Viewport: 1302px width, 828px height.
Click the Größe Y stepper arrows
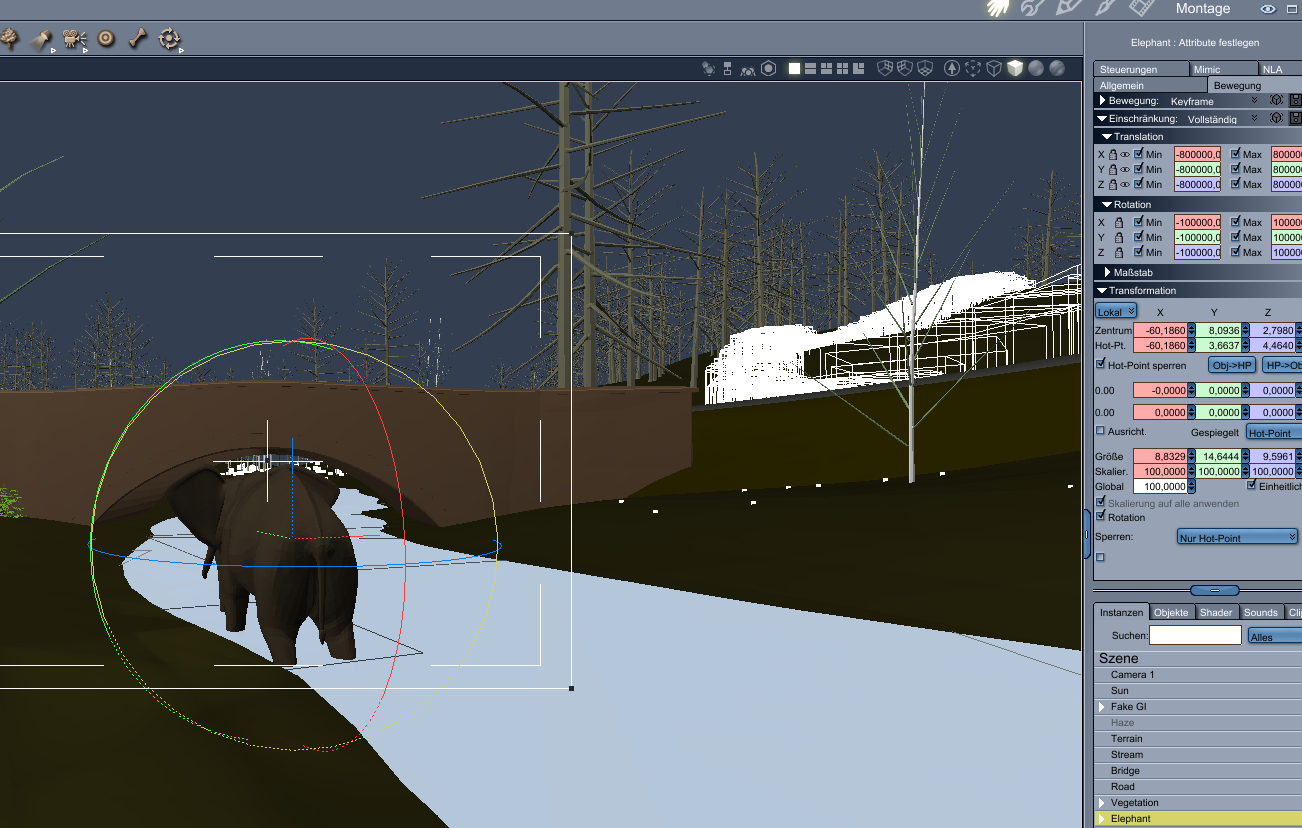1246,456
